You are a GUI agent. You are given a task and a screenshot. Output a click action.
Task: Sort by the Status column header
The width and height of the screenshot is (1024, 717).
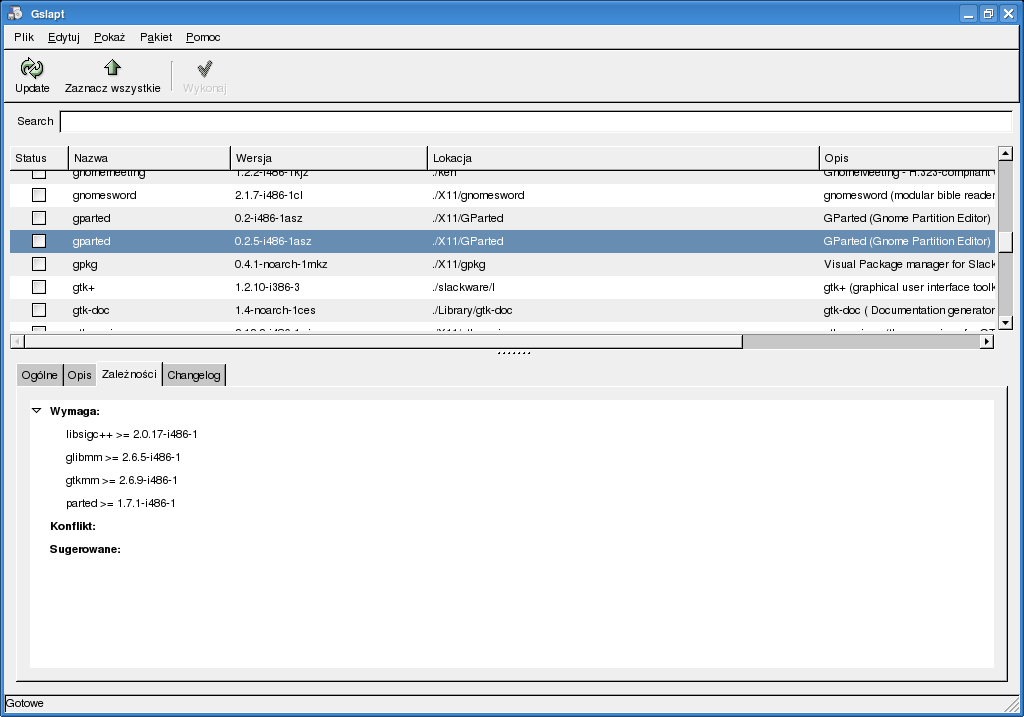39,158
